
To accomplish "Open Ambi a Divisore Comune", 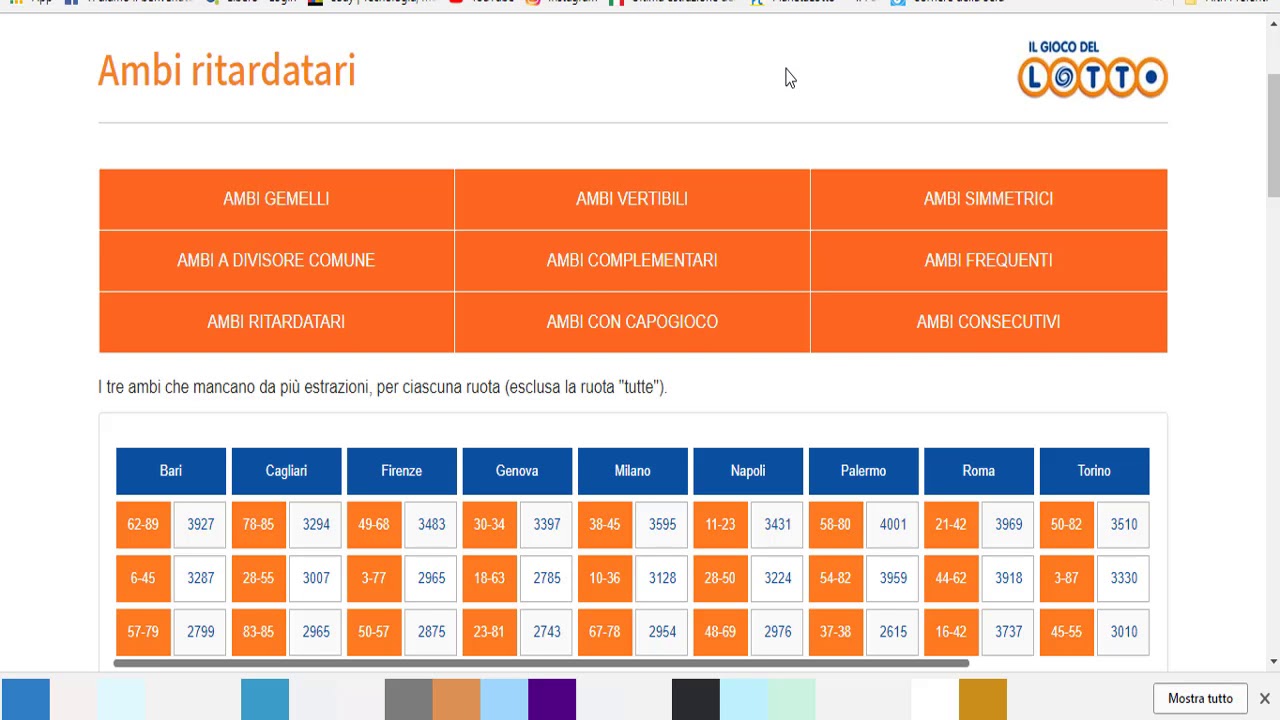I will (x=276, y=260).
